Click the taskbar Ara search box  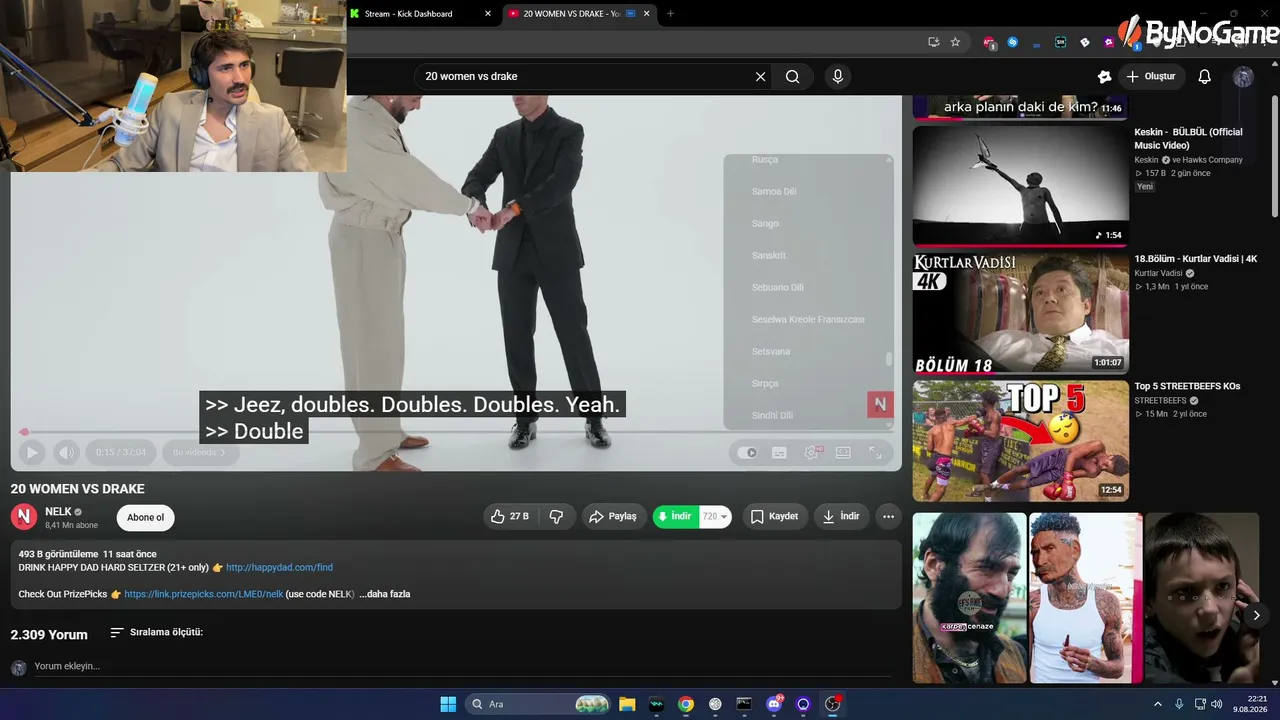[538, 704]
